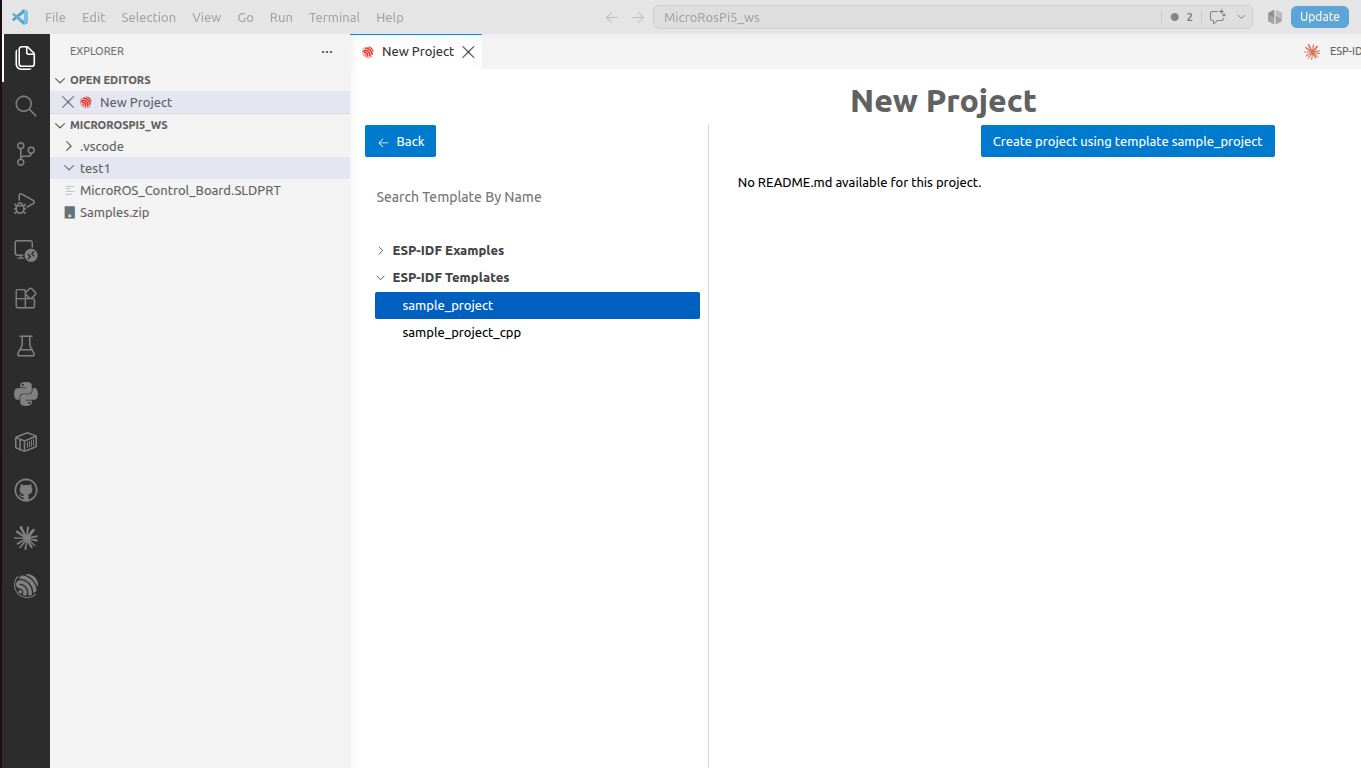Image resolution: width=1361 pixels, height=768 pixels.
Task: Open the Run menu
Action: click(x=281, y=17)
